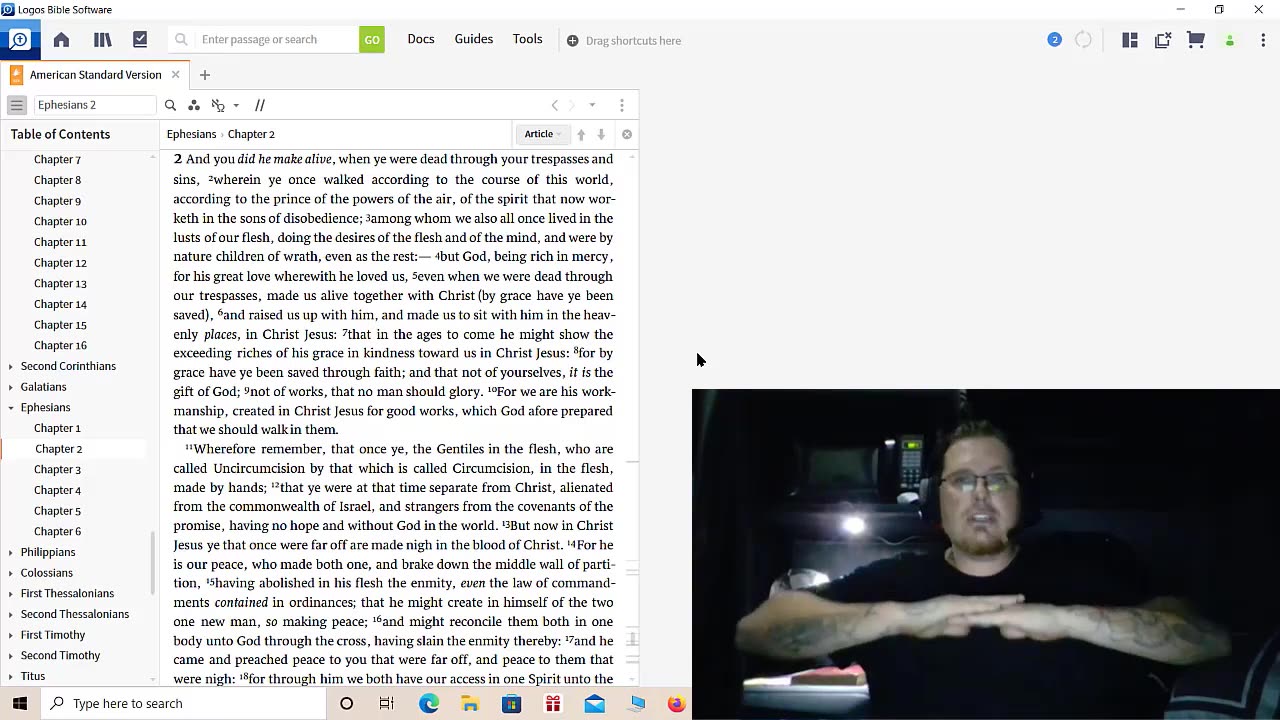Image resolution: width=1280 pixels, height=720 pixels.
Task: Open the Docs menu
Action: click(x=421, y=39)
